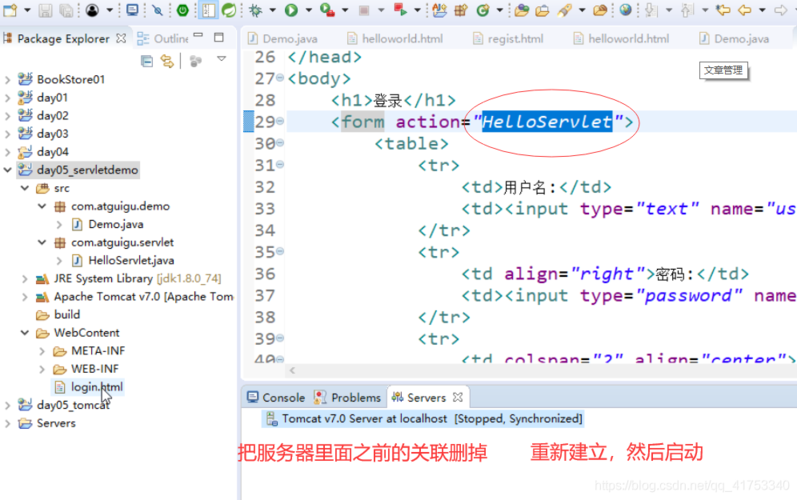The image size is (797, 500).
Task: Click line number 33 in editor gutter
Action: coord(265,209)
